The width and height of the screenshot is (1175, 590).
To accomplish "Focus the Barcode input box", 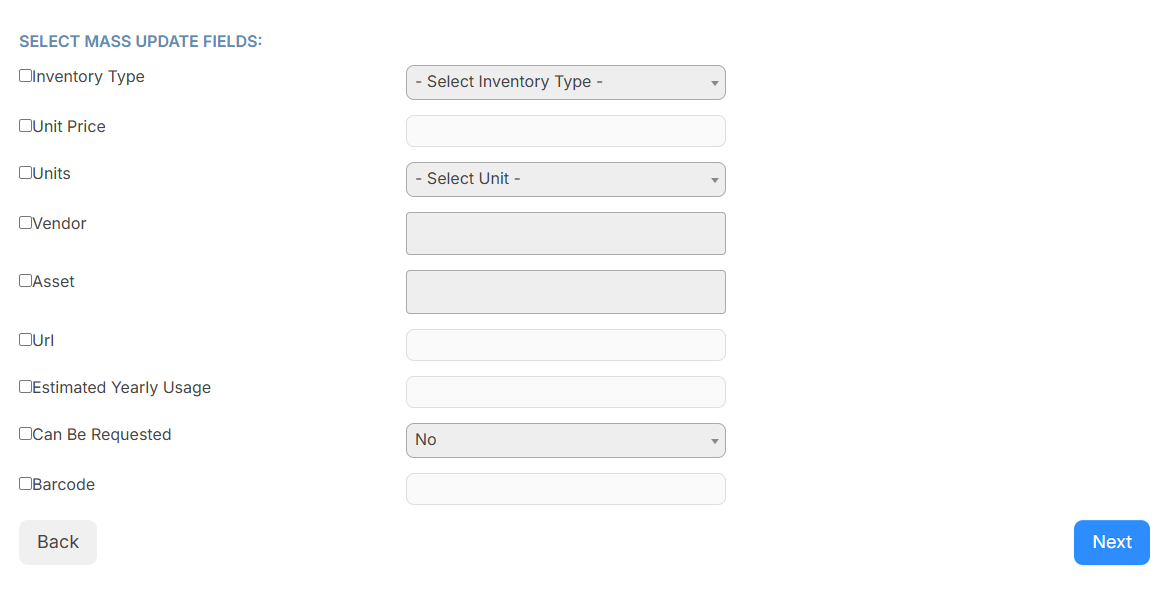I will click(565, 488).
